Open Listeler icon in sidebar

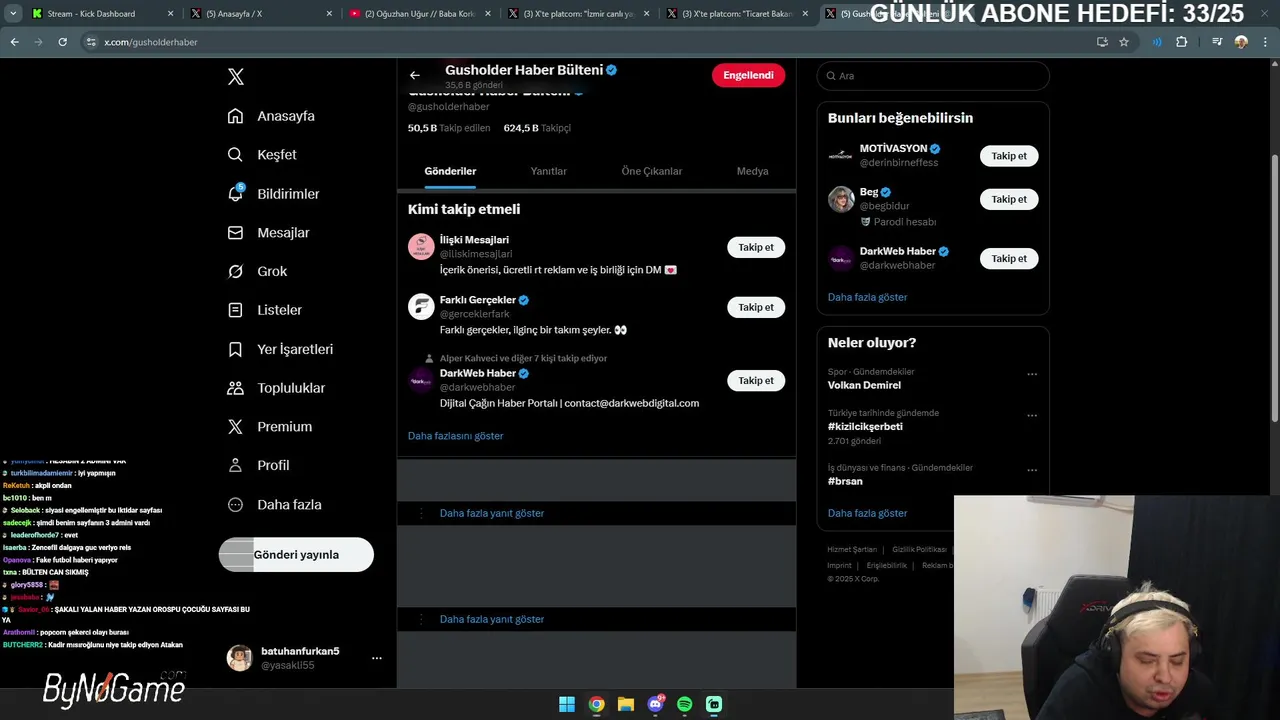pyautogui.click(x=235, y=310)
